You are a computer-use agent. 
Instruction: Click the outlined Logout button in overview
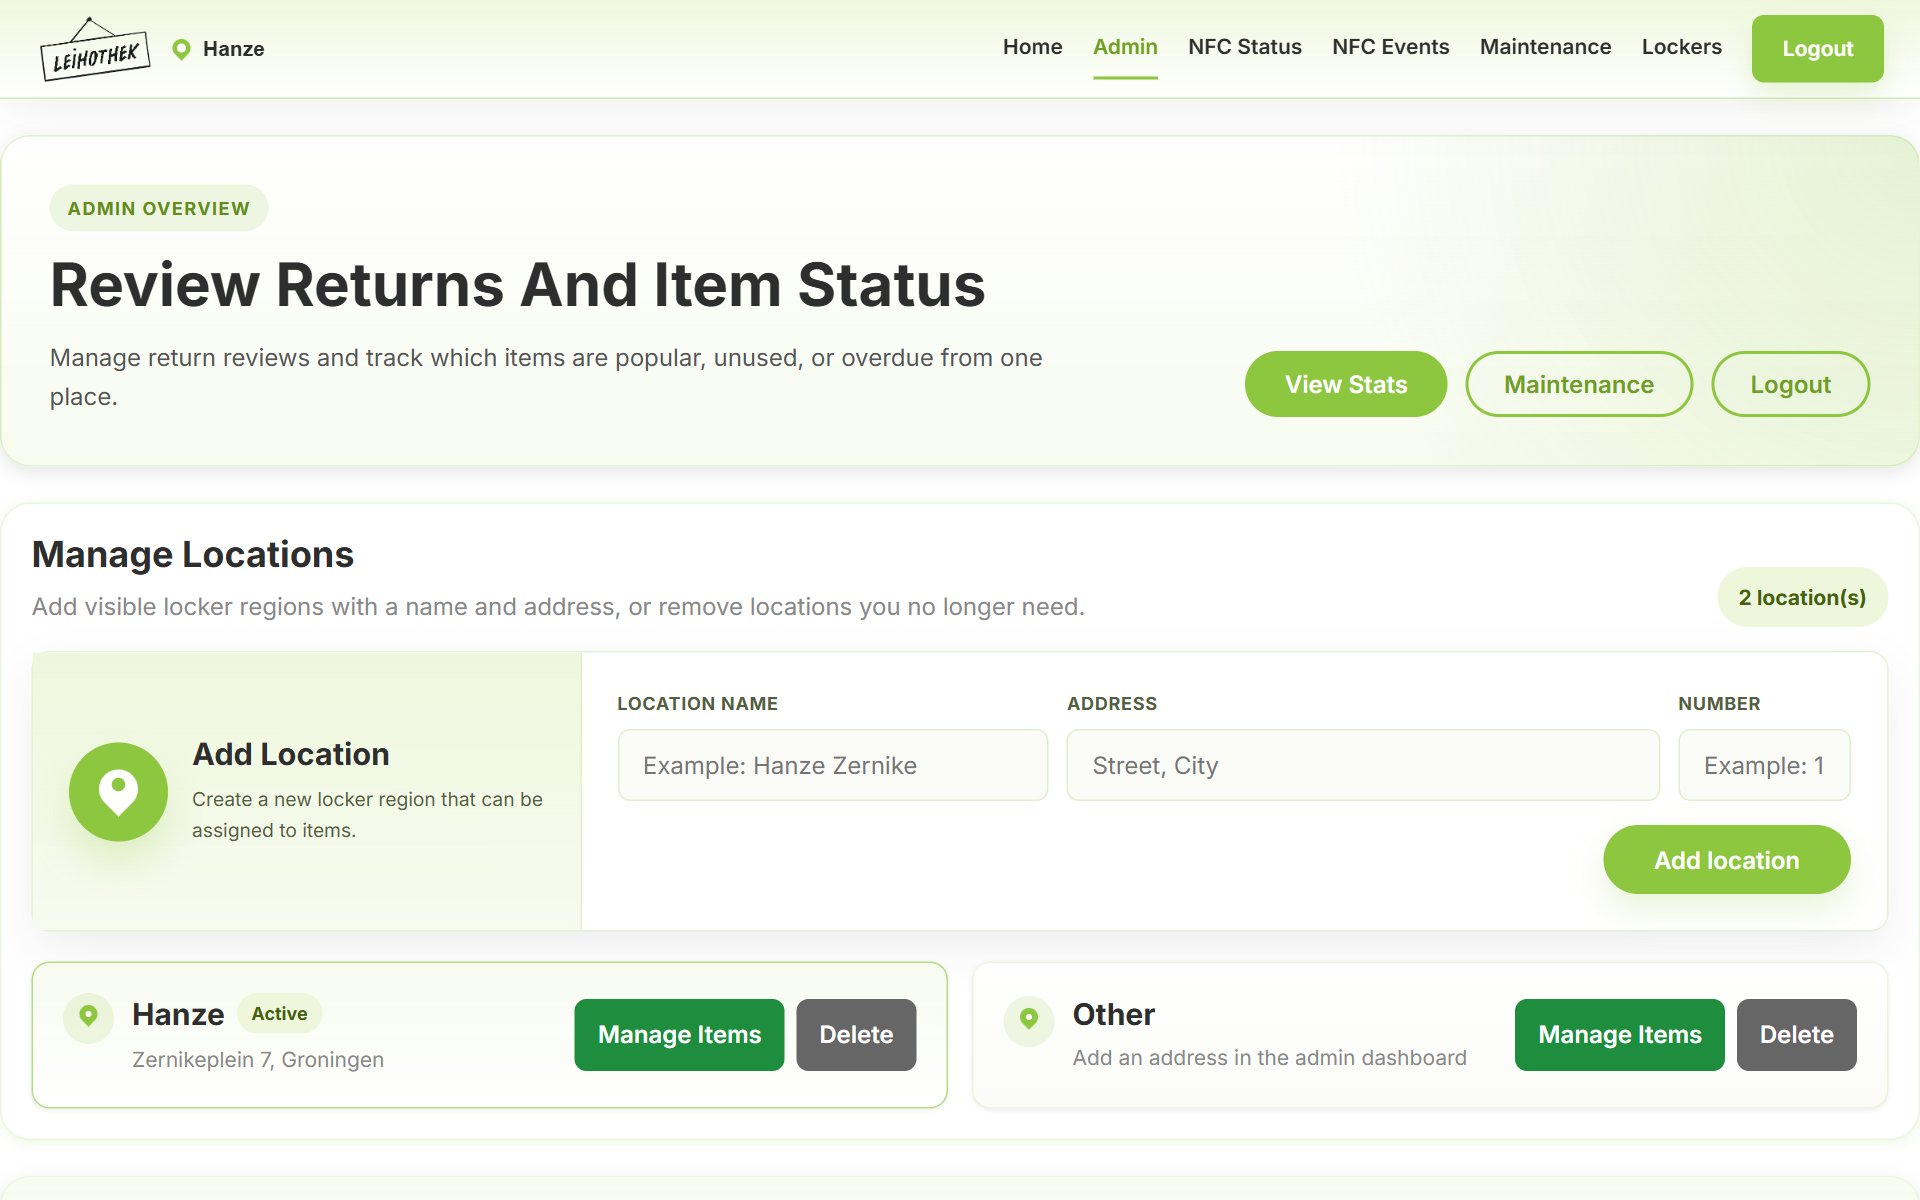click(x=1790, y=384)
